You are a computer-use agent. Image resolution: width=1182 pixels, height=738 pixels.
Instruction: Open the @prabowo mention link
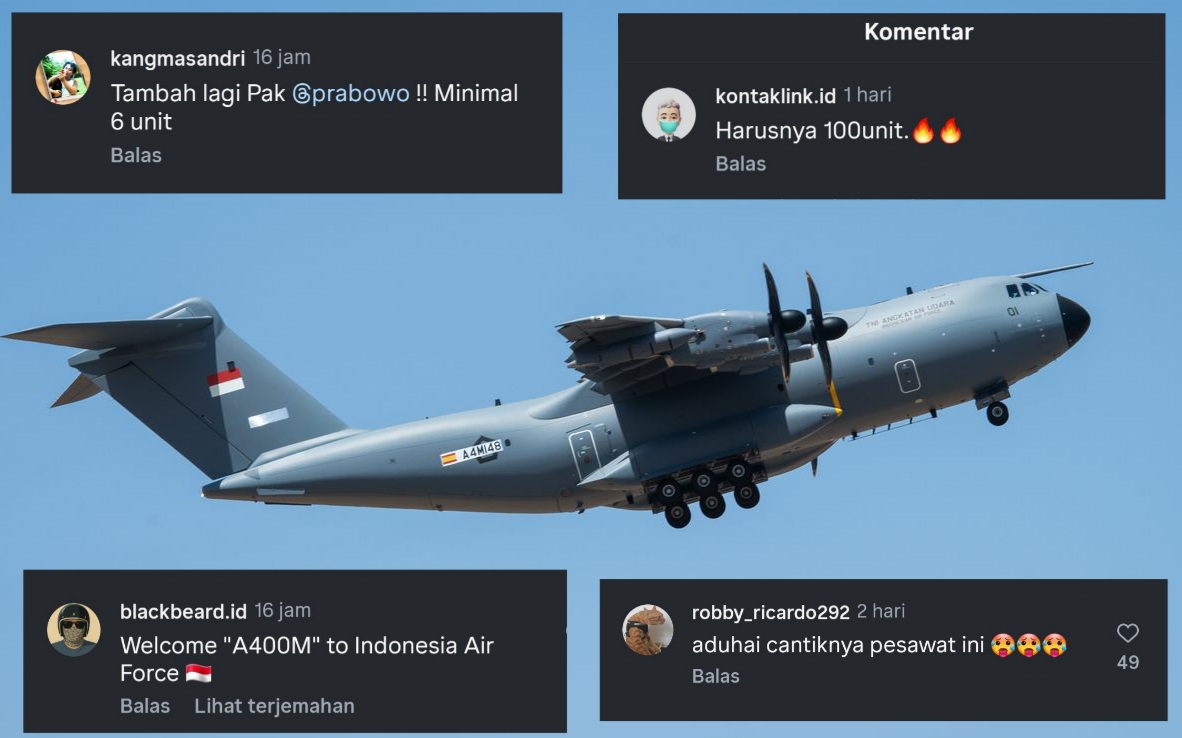point(351,93)
